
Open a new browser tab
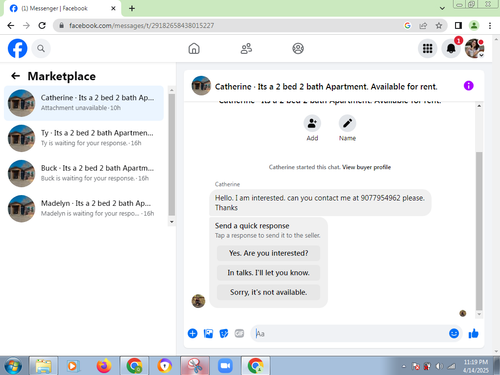click(132, 8)
